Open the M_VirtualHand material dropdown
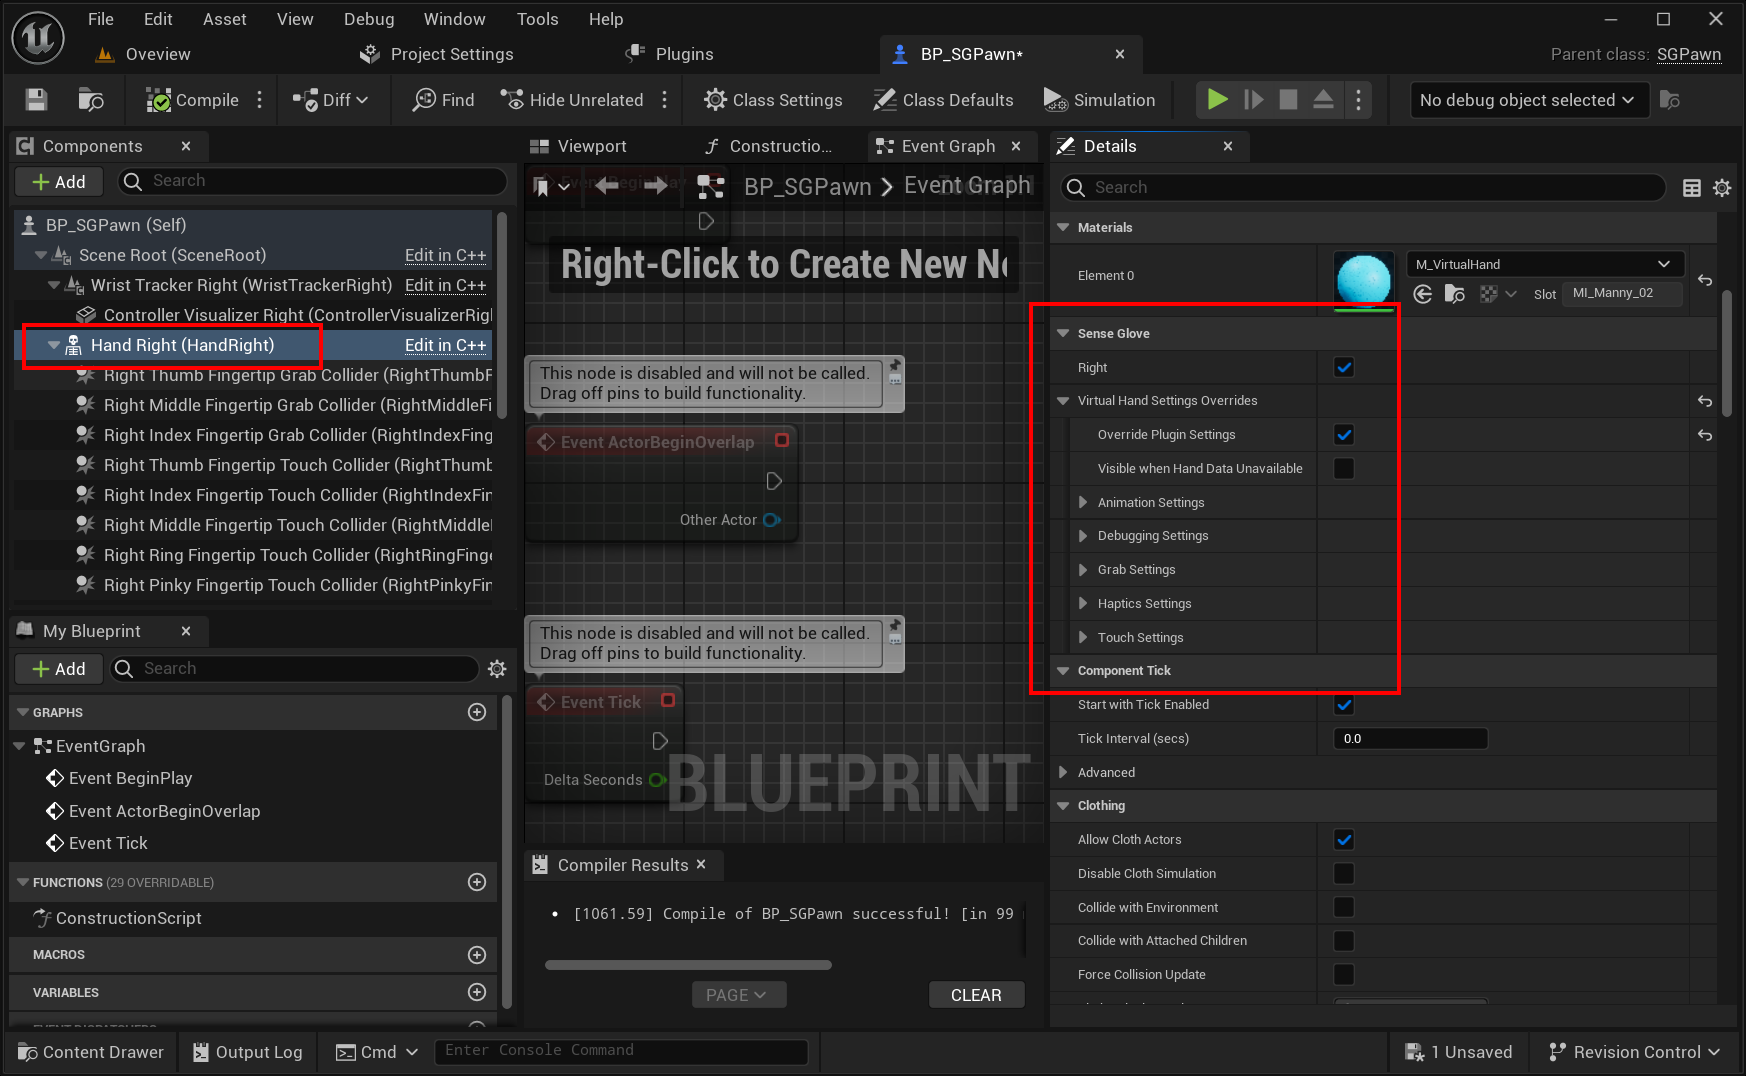Image resolution: width=1746 pixels, height=1076 pixels. (1544, 264)
